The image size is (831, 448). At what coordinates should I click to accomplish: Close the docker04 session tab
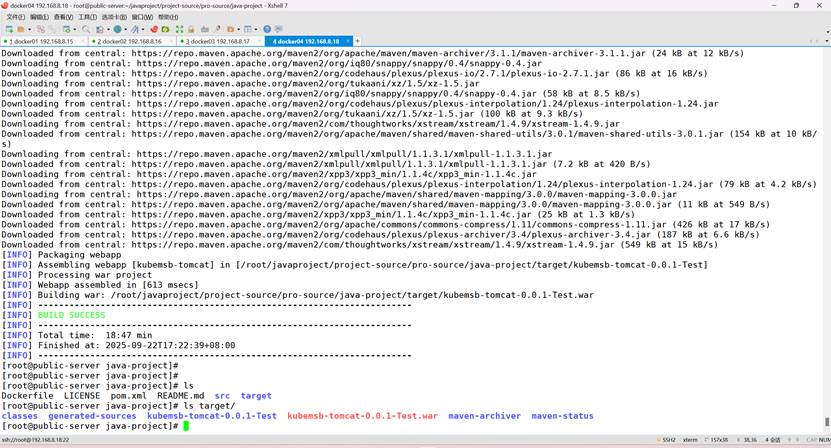(x=348, y=41)
